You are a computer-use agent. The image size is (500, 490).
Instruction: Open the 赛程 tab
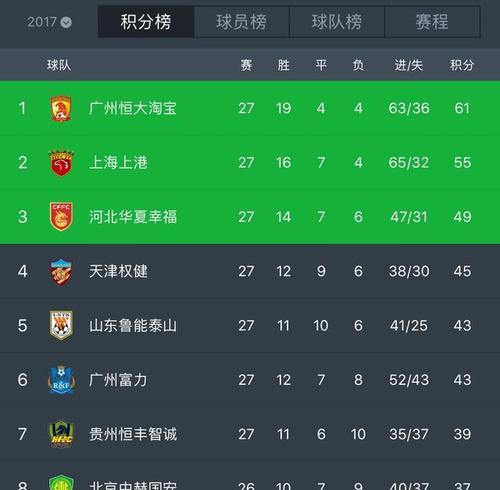pos(432,22)
